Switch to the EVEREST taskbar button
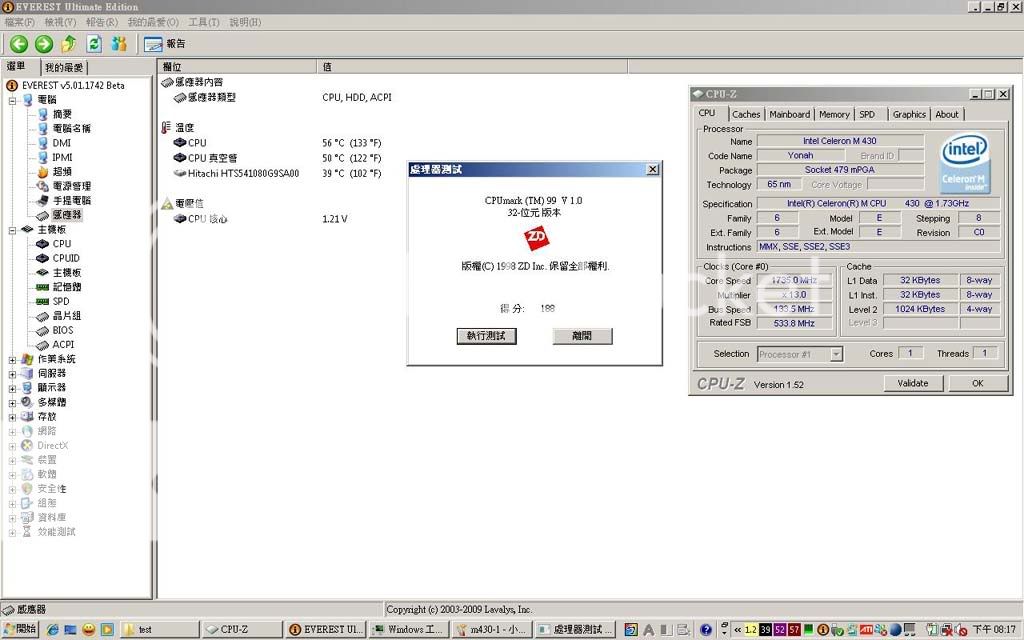 (325, 630)
